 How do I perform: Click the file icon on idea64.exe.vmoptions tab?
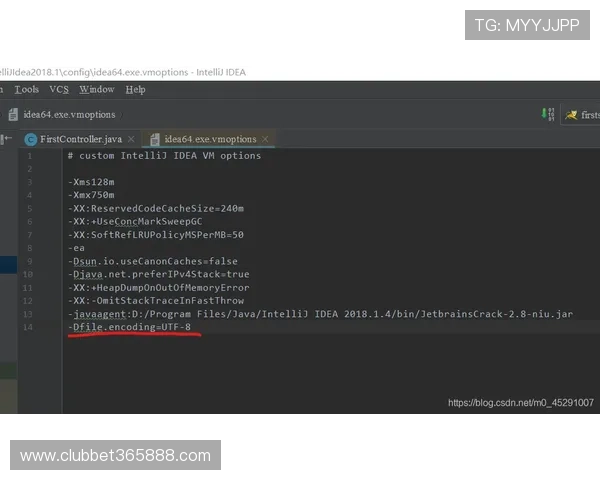[x=155, y=139]
